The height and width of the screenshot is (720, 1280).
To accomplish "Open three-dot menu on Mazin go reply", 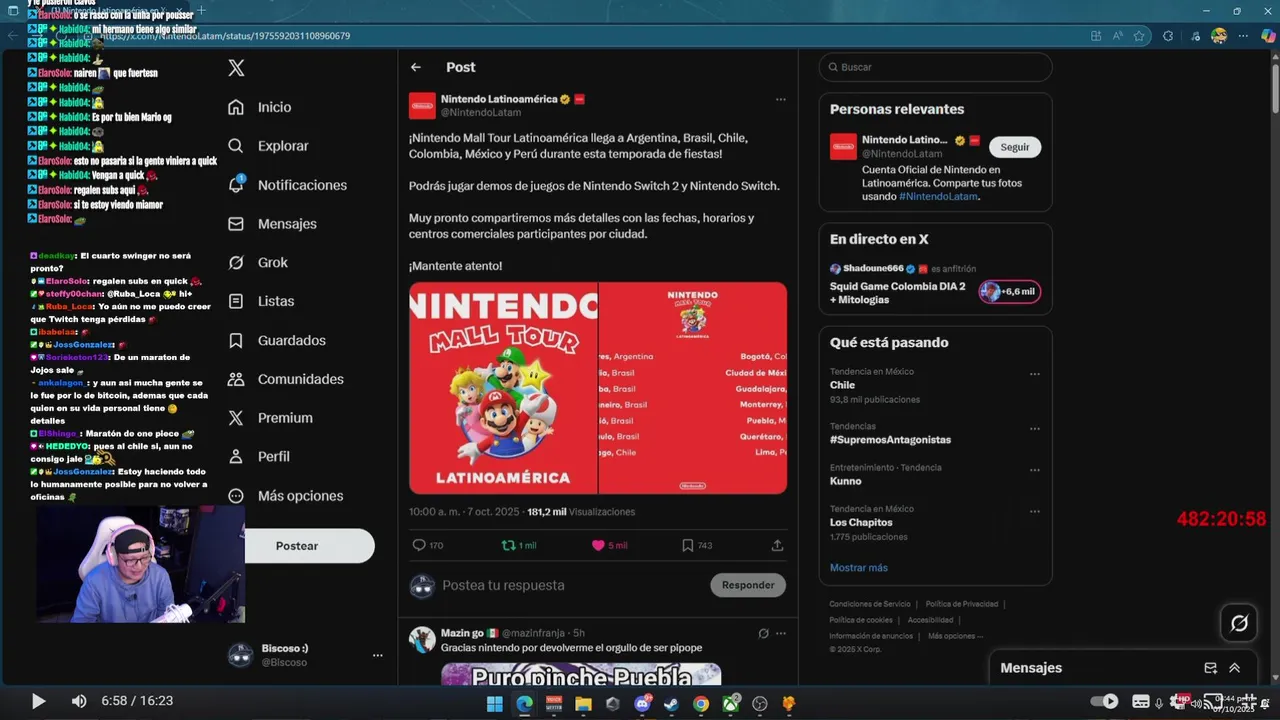I will coord(781,633).
